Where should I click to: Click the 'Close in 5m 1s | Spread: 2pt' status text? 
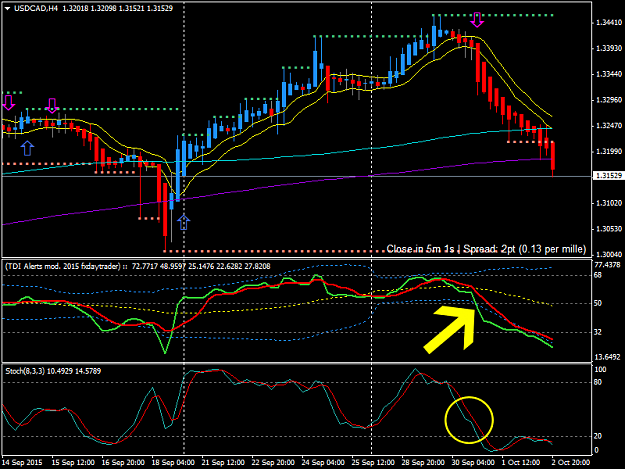486,249
